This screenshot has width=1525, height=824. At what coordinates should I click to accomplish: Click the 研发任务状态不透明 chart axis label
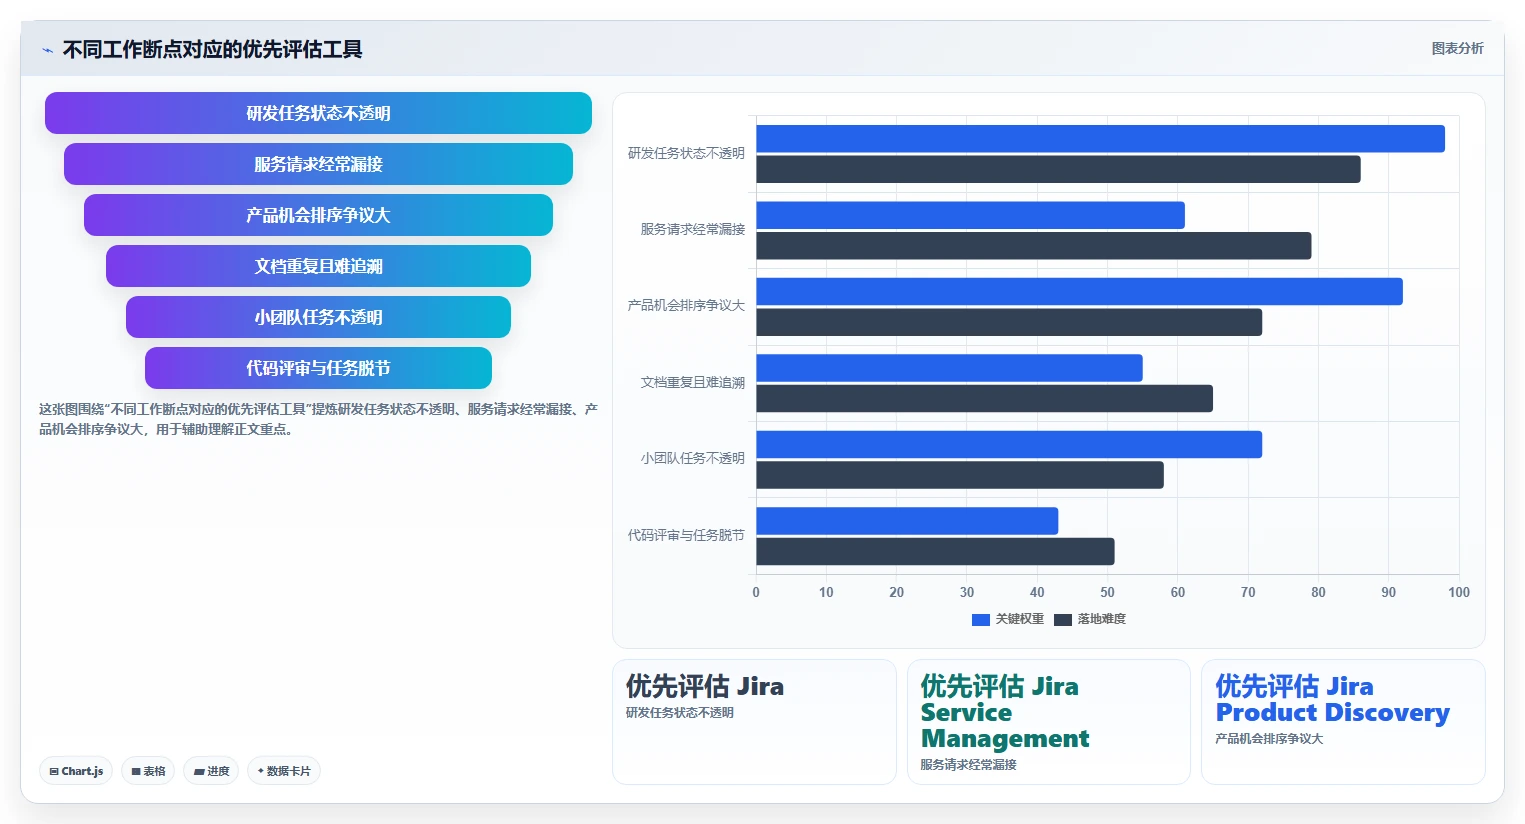click(686, 153)
